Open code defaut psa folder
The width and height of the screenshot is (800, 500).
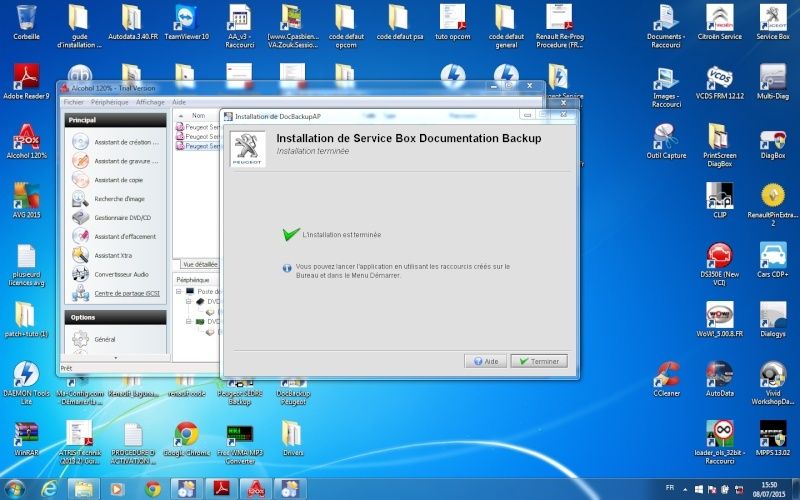(x=399, y=22)
